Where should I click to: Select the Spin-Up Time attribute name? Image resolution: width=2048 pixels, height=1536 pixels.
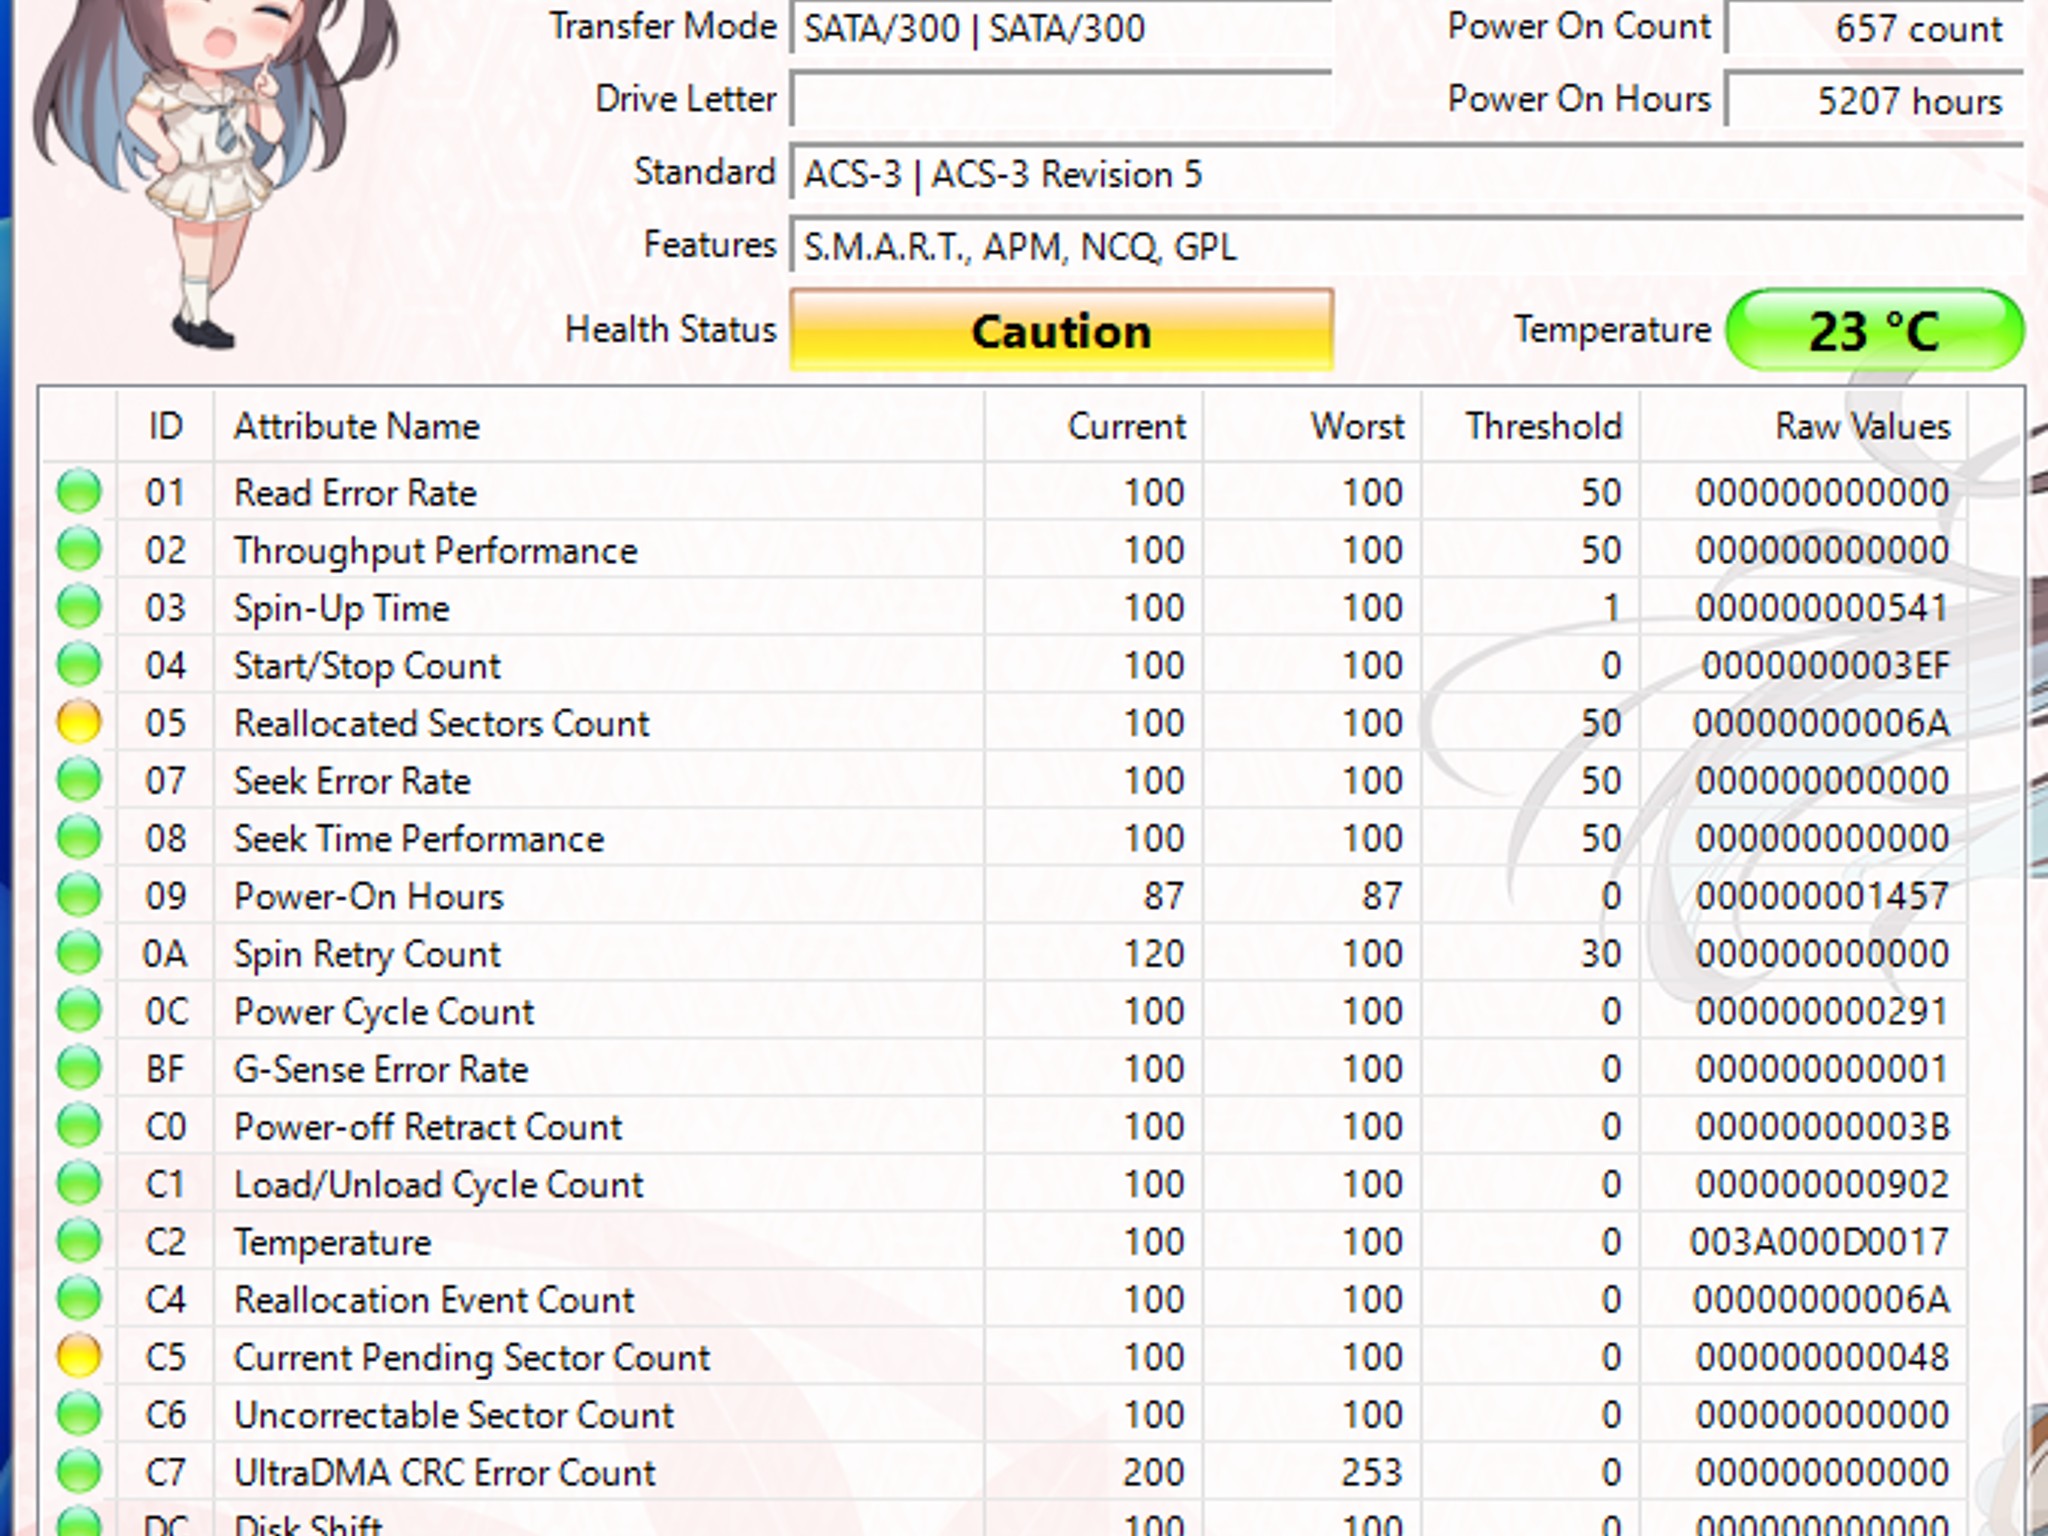[x=341, y=609]
